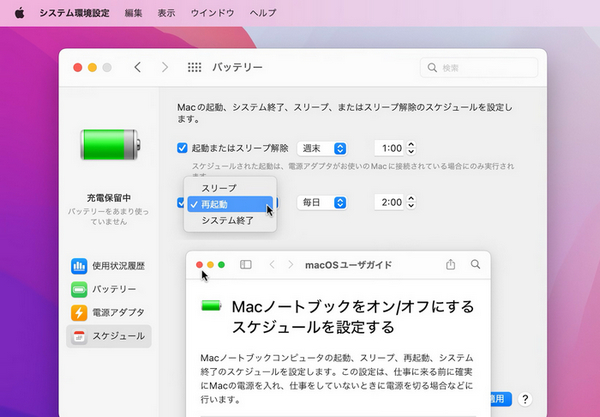The image size is (600, 417).
Task: Select 使用状況履歴 in the sidebar
Action: (109, 266)
